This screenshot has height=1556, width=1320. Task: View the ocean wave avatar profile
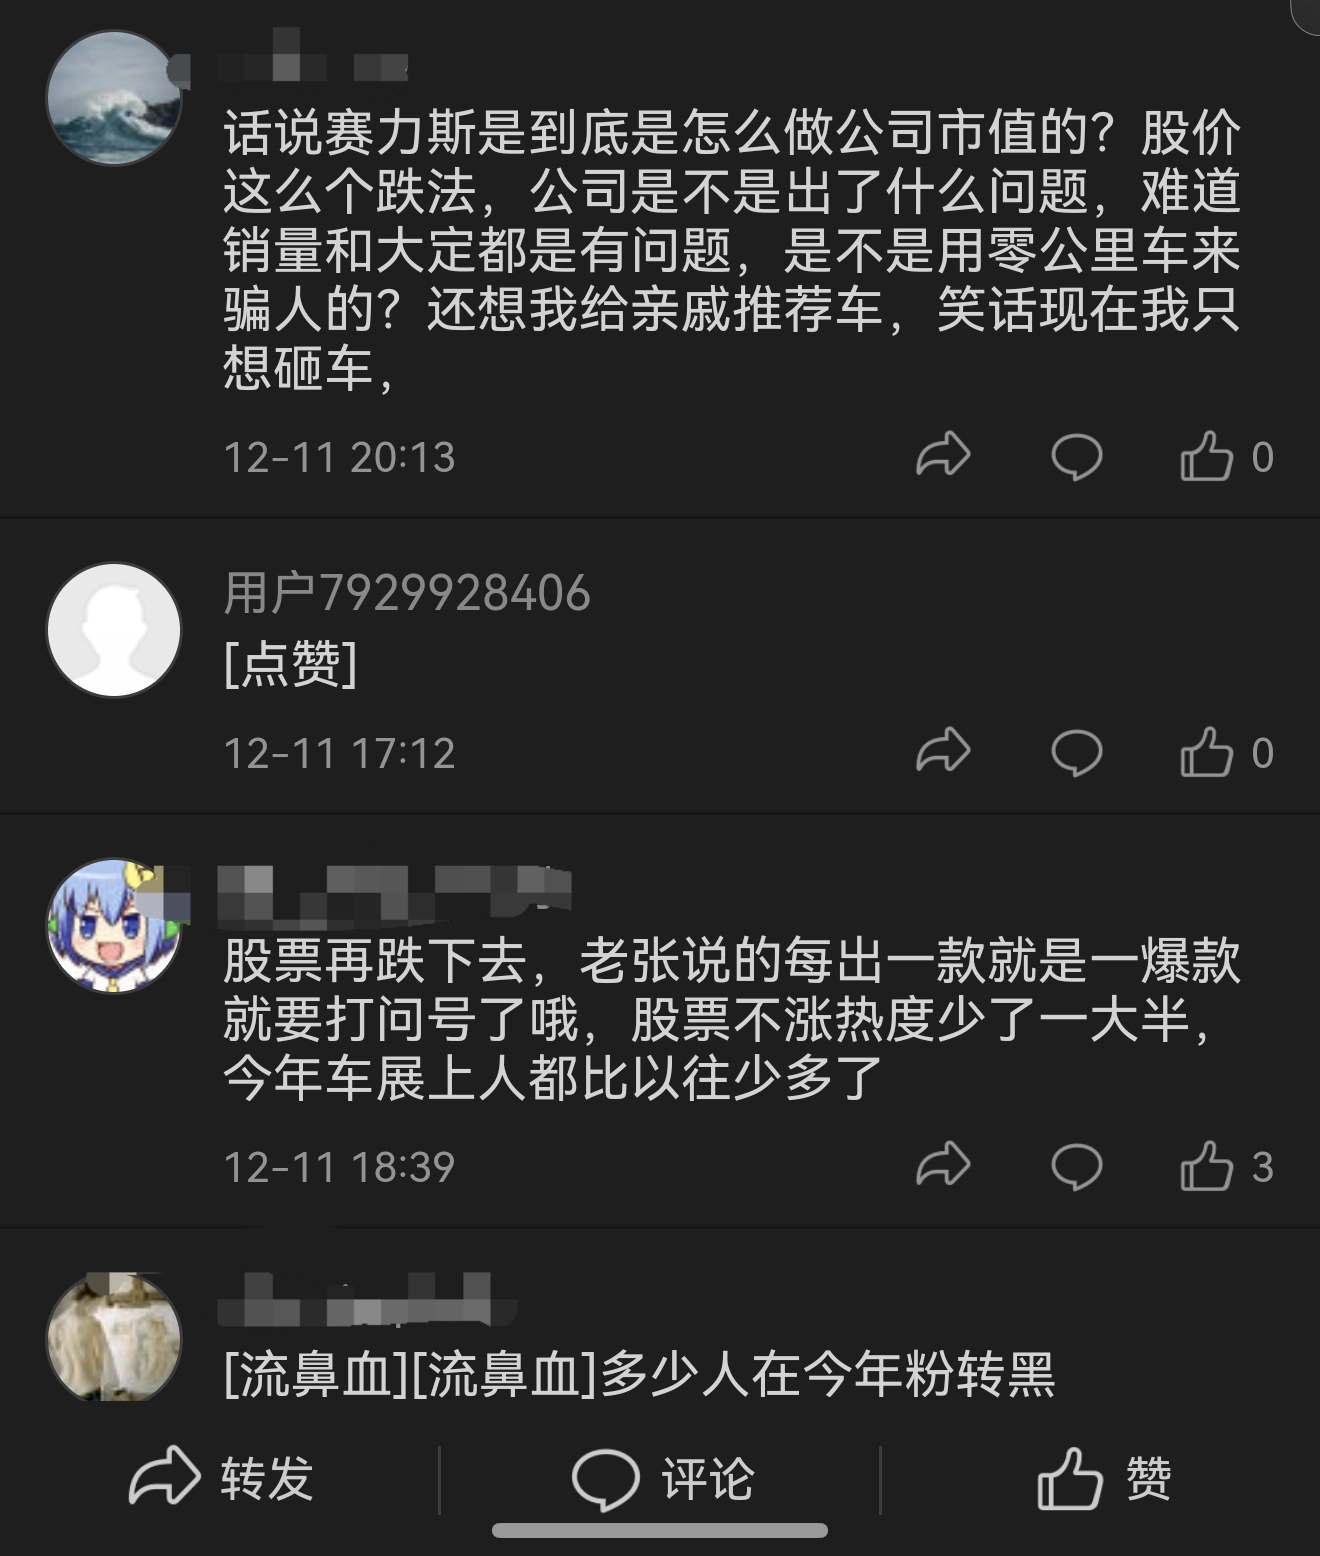pos(114,98)
